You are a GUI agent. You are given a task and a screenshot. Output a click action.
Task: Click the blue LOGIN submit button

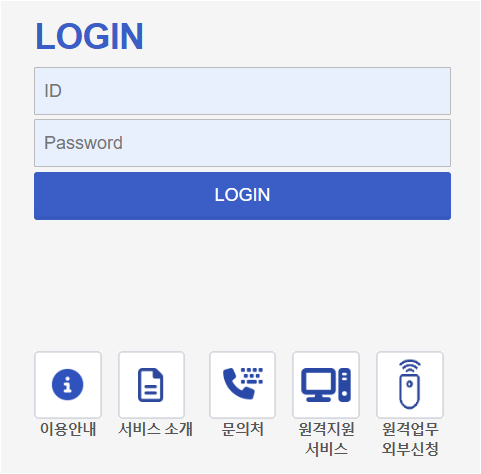(242, 196)
